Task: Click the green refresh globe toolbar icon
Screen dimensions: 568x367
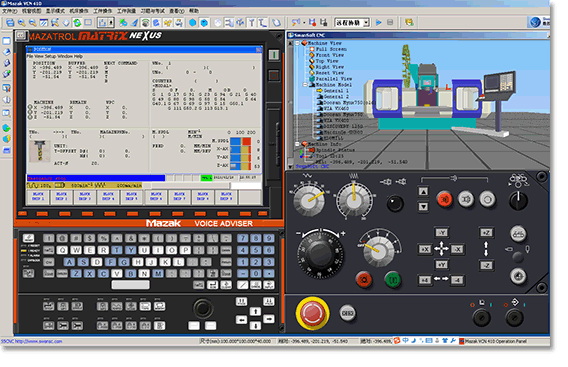Action: (77, 23)
